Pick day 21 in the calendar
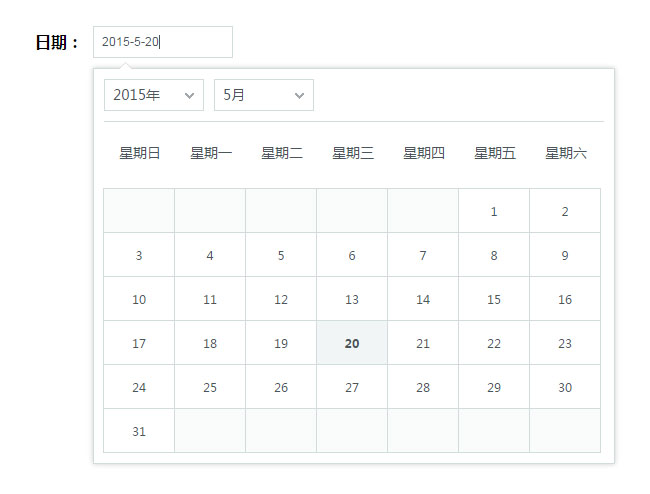Viewport: 650px width, 494px height. (423, 343)
